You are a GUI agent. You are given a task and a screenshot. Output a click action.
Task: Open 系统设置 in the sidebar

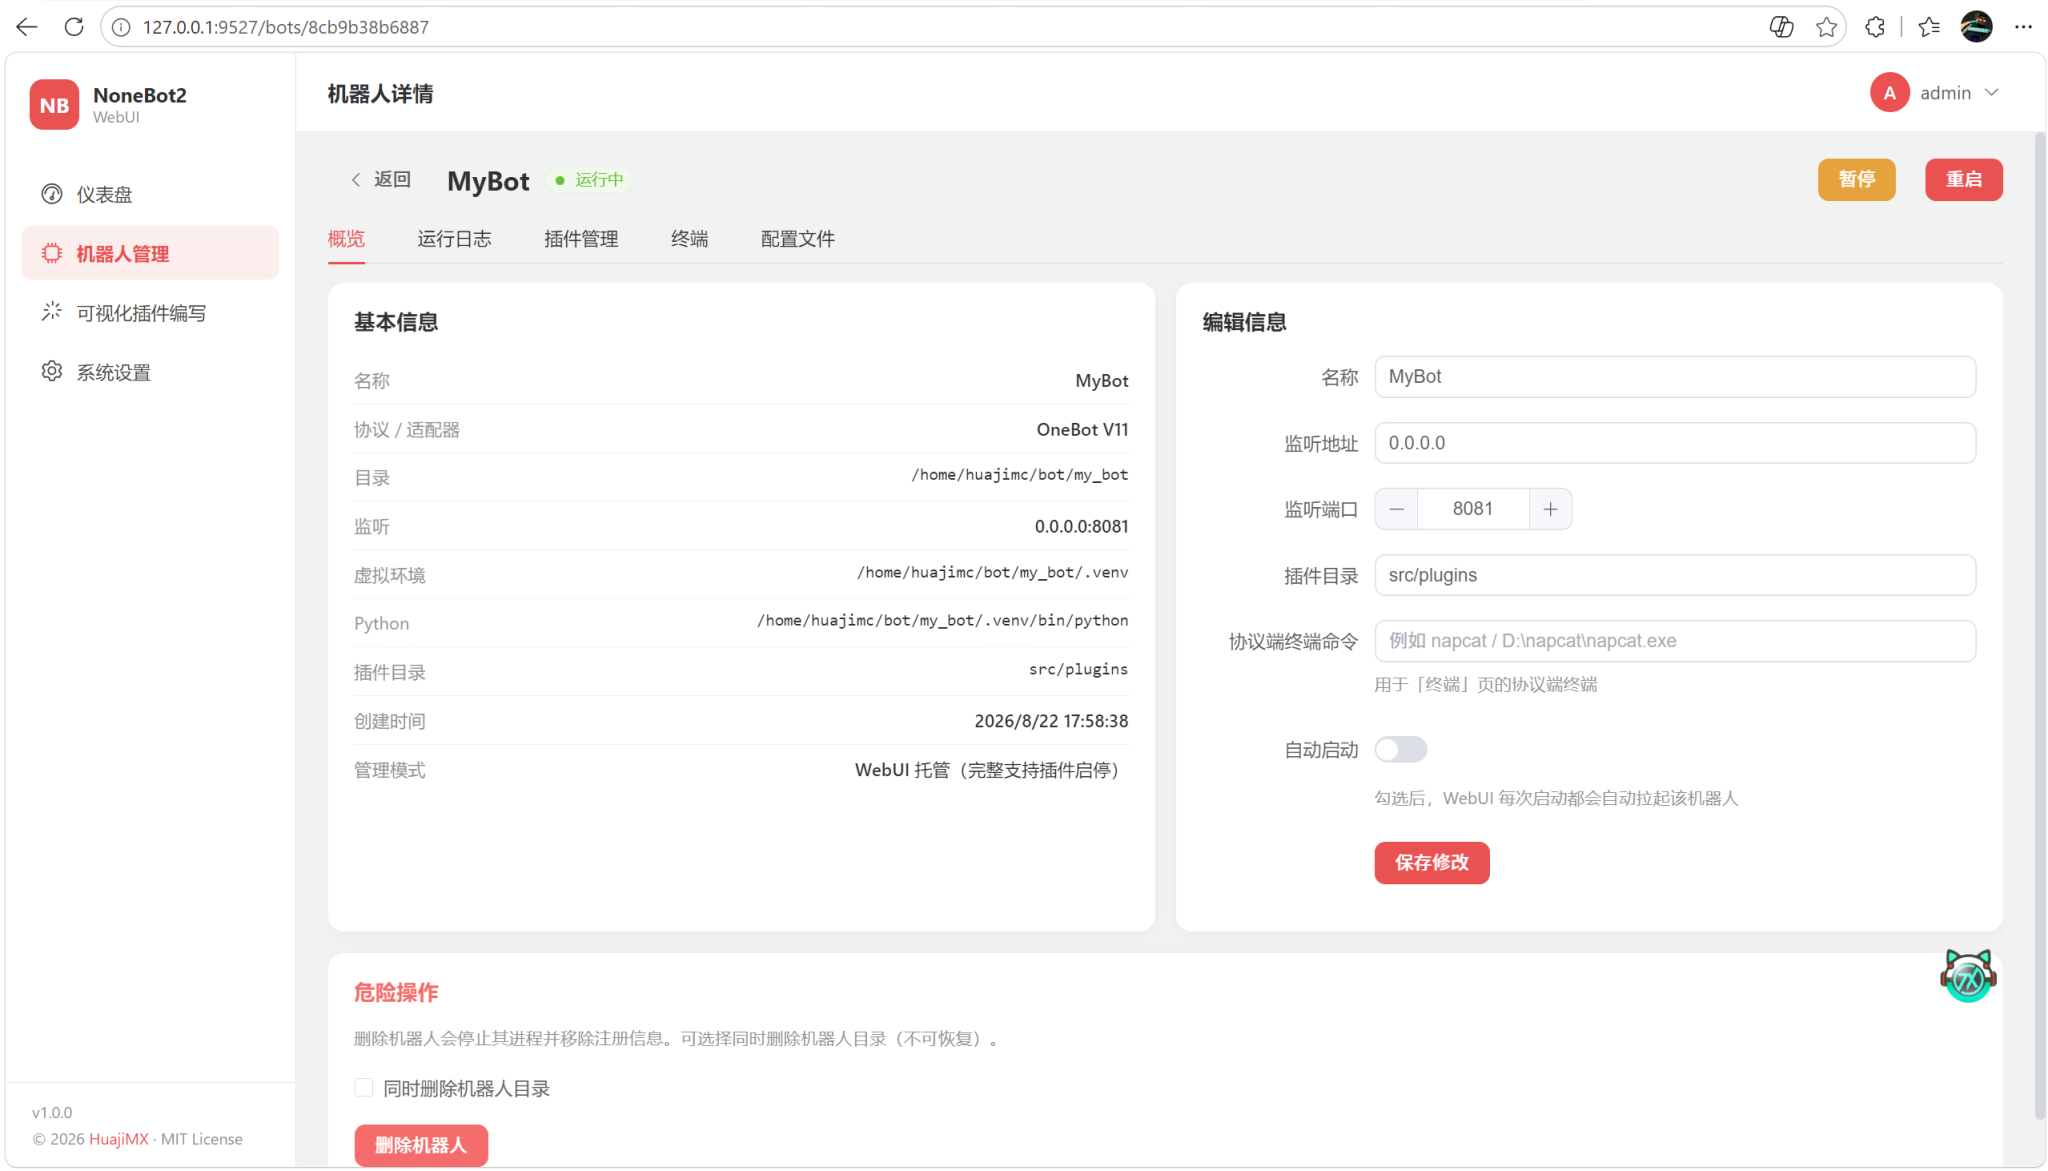[x=150, y=372]
